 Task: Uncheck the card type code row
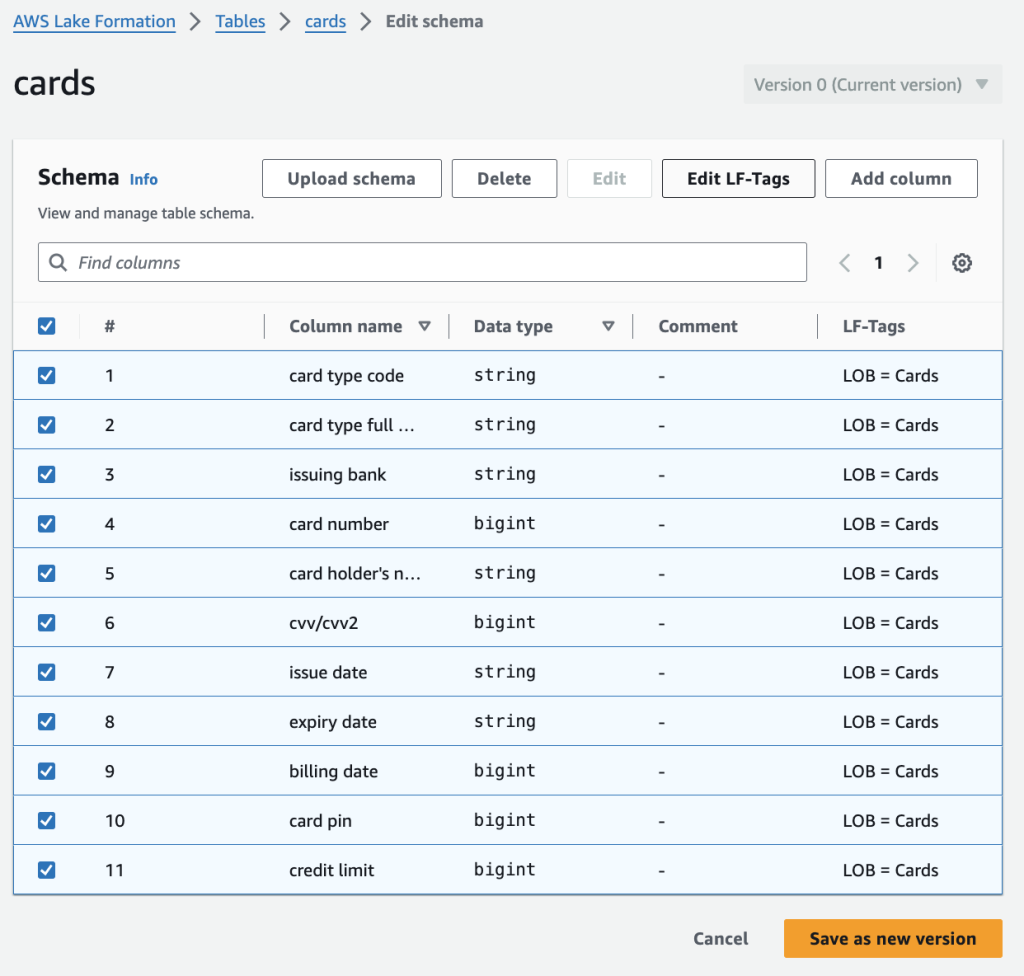coord(46,376)
